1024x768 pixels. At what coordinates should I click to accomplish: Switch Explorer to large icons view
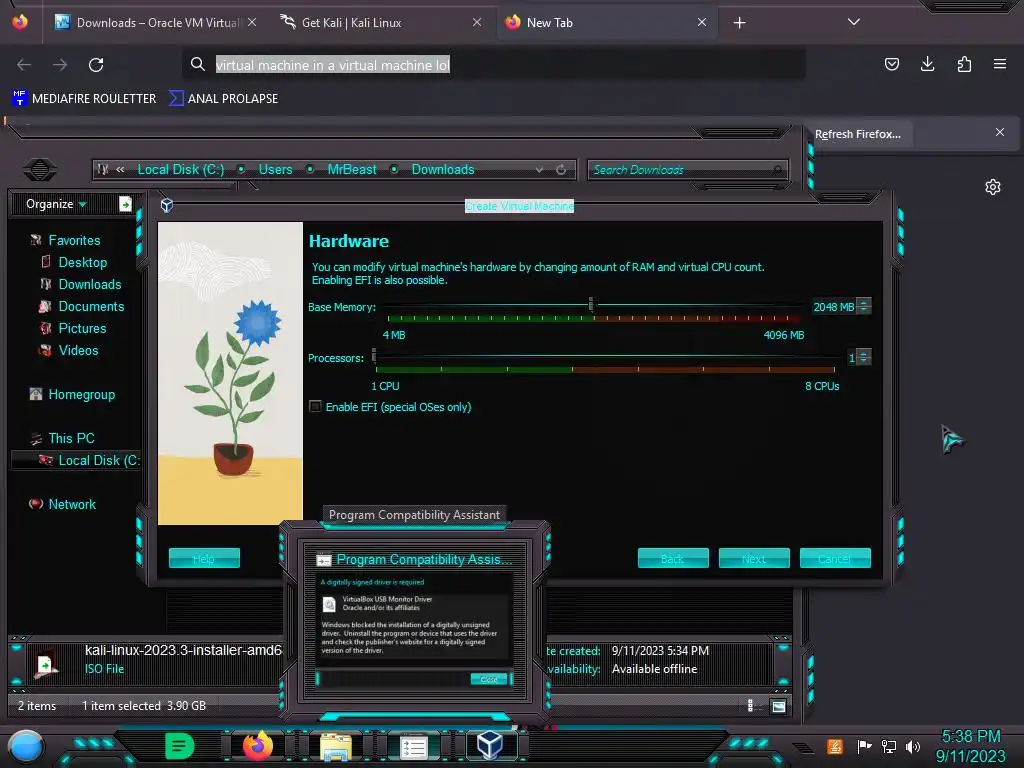point(778,706)
